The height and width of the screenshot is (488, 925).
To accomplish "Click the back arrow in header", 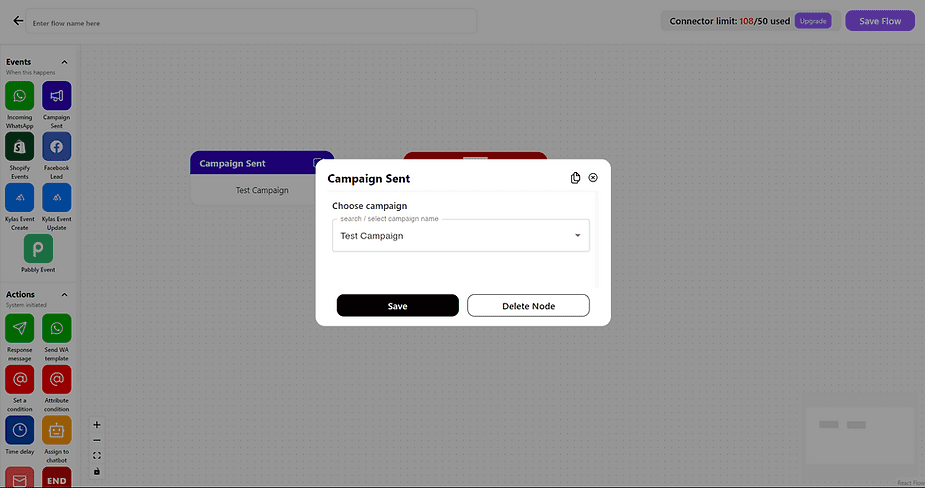I will pos(18,21).
